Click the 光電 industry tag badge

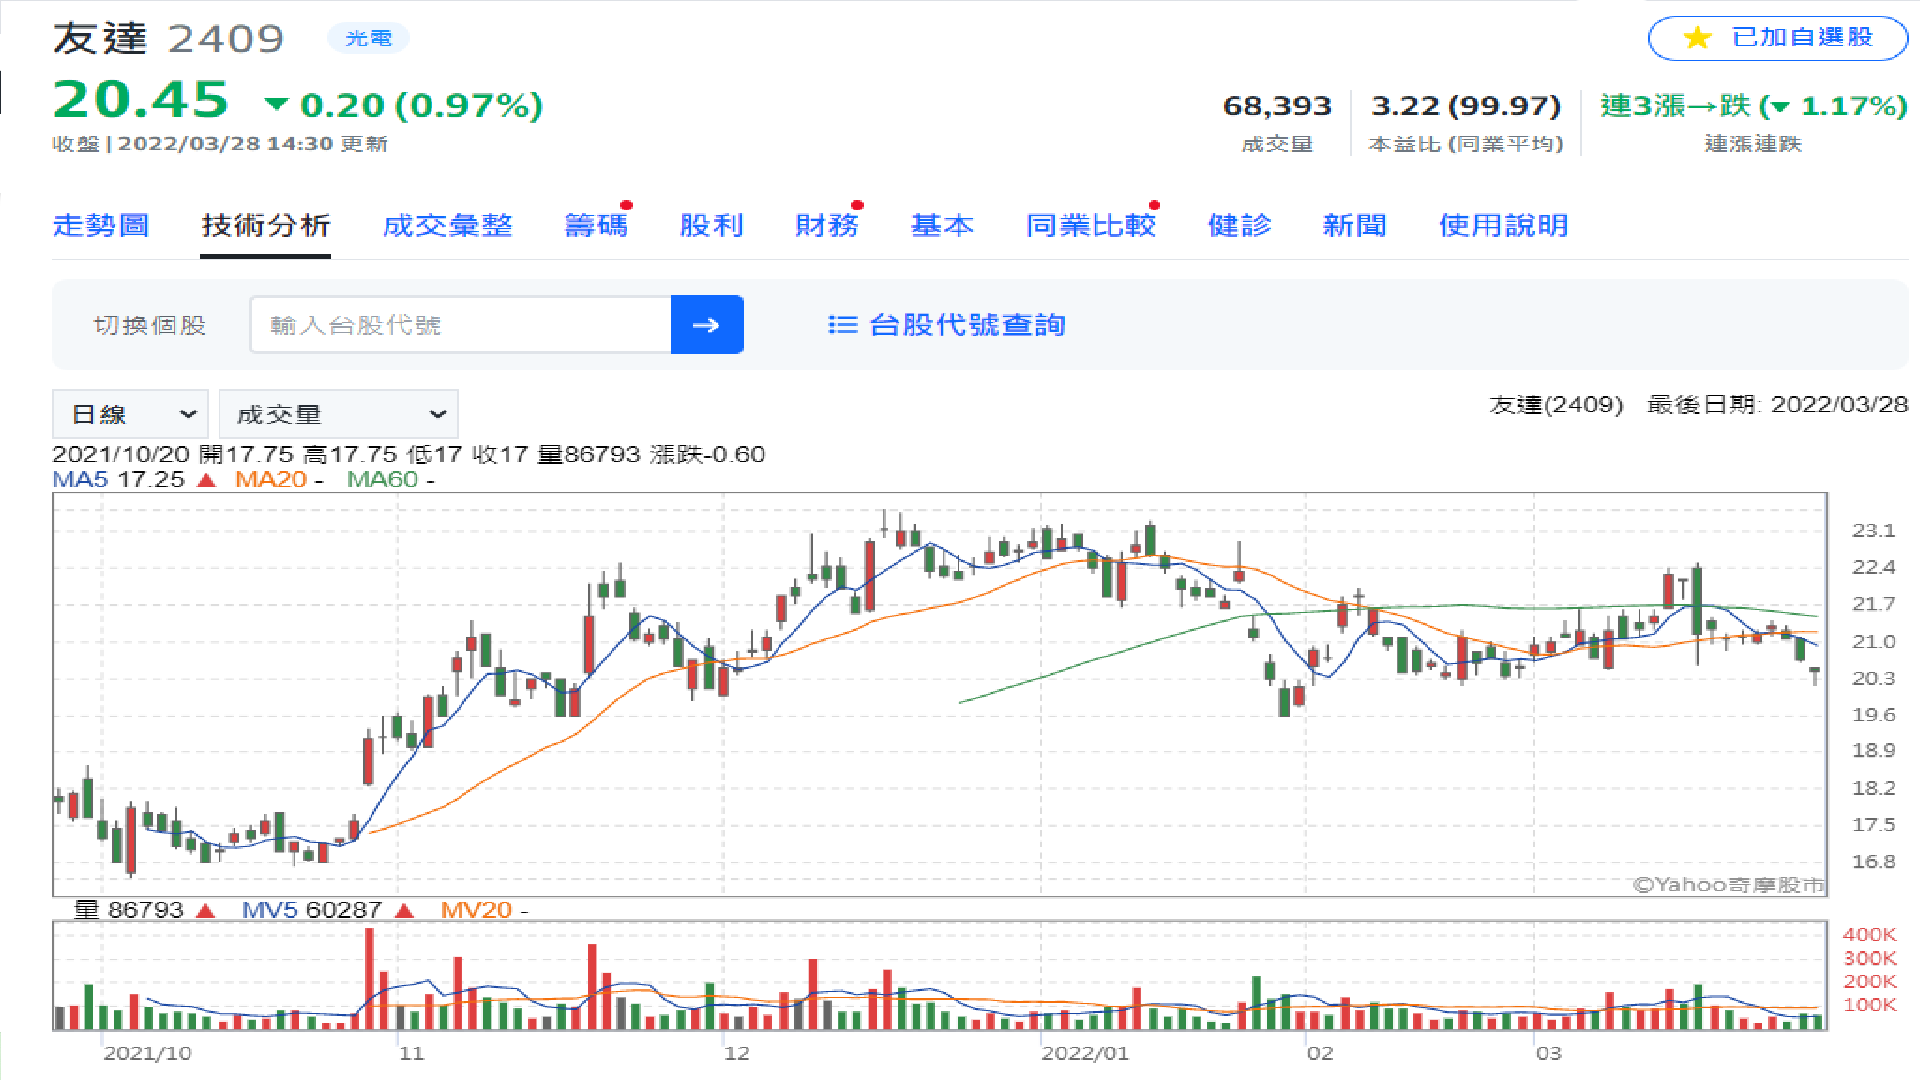368,38
